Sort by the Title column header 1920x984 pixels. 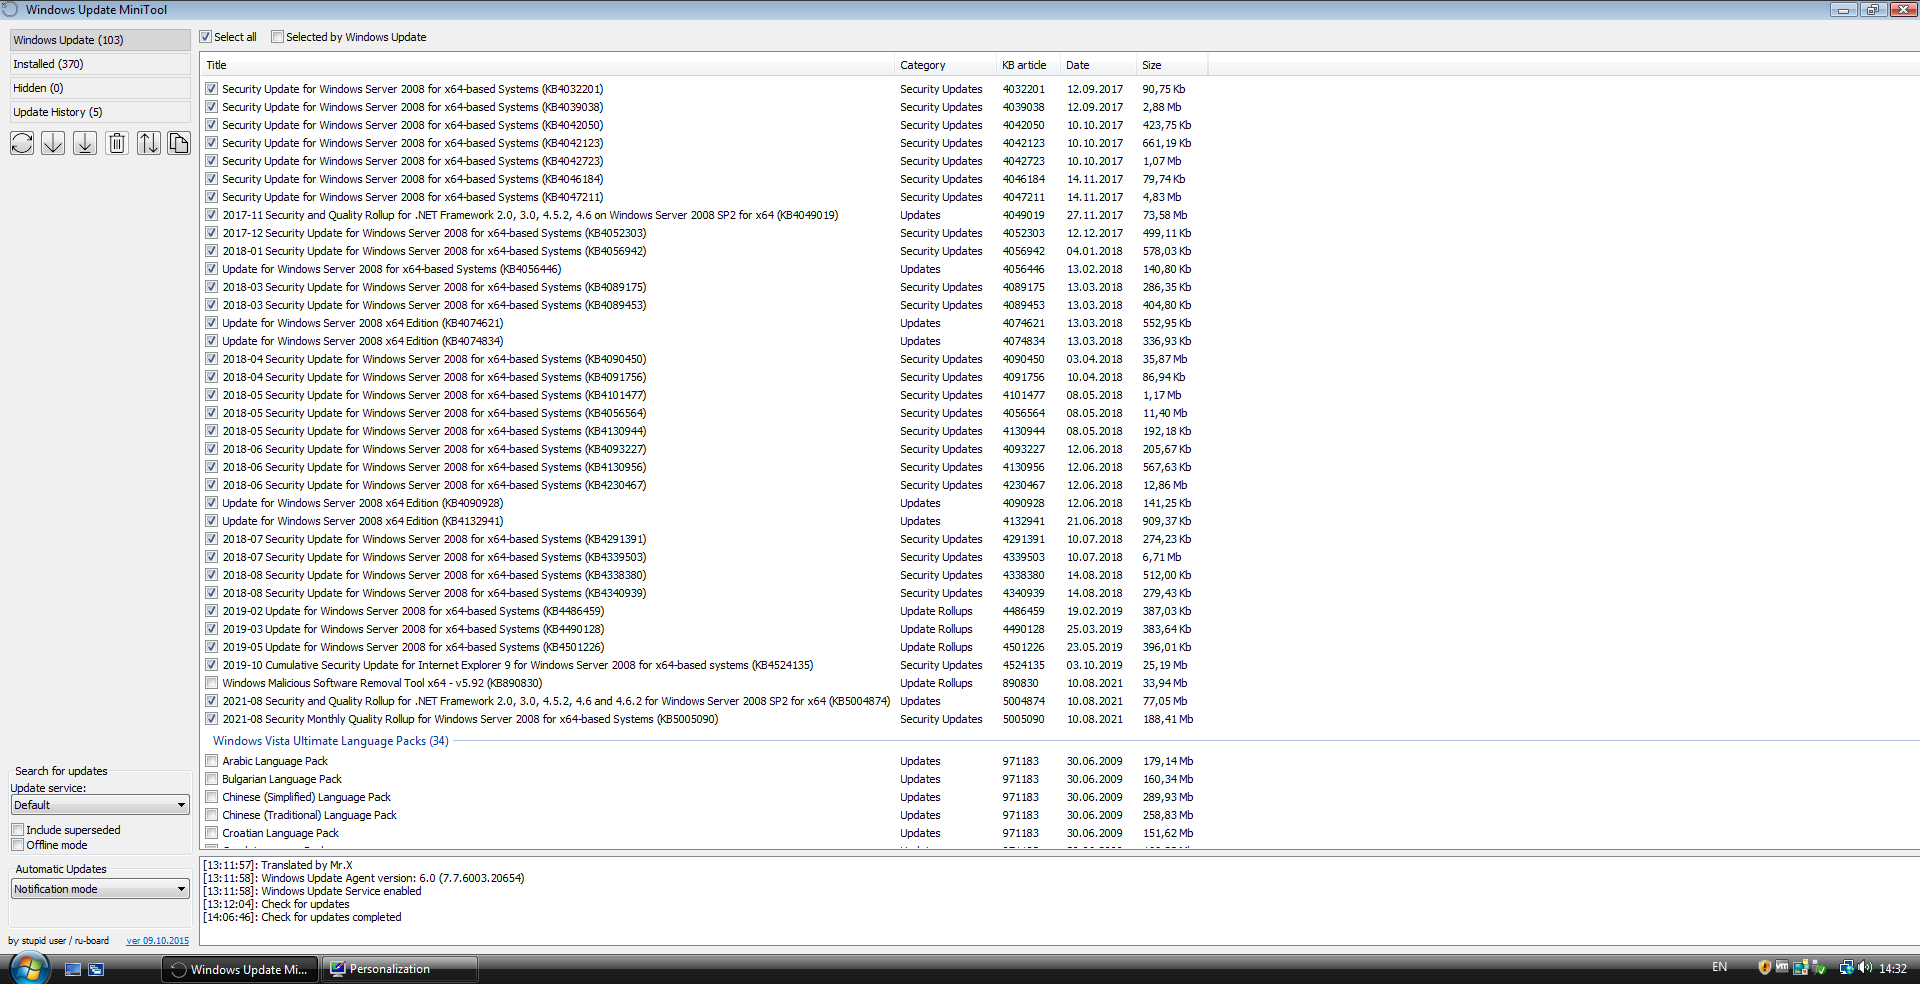(547, 65)
